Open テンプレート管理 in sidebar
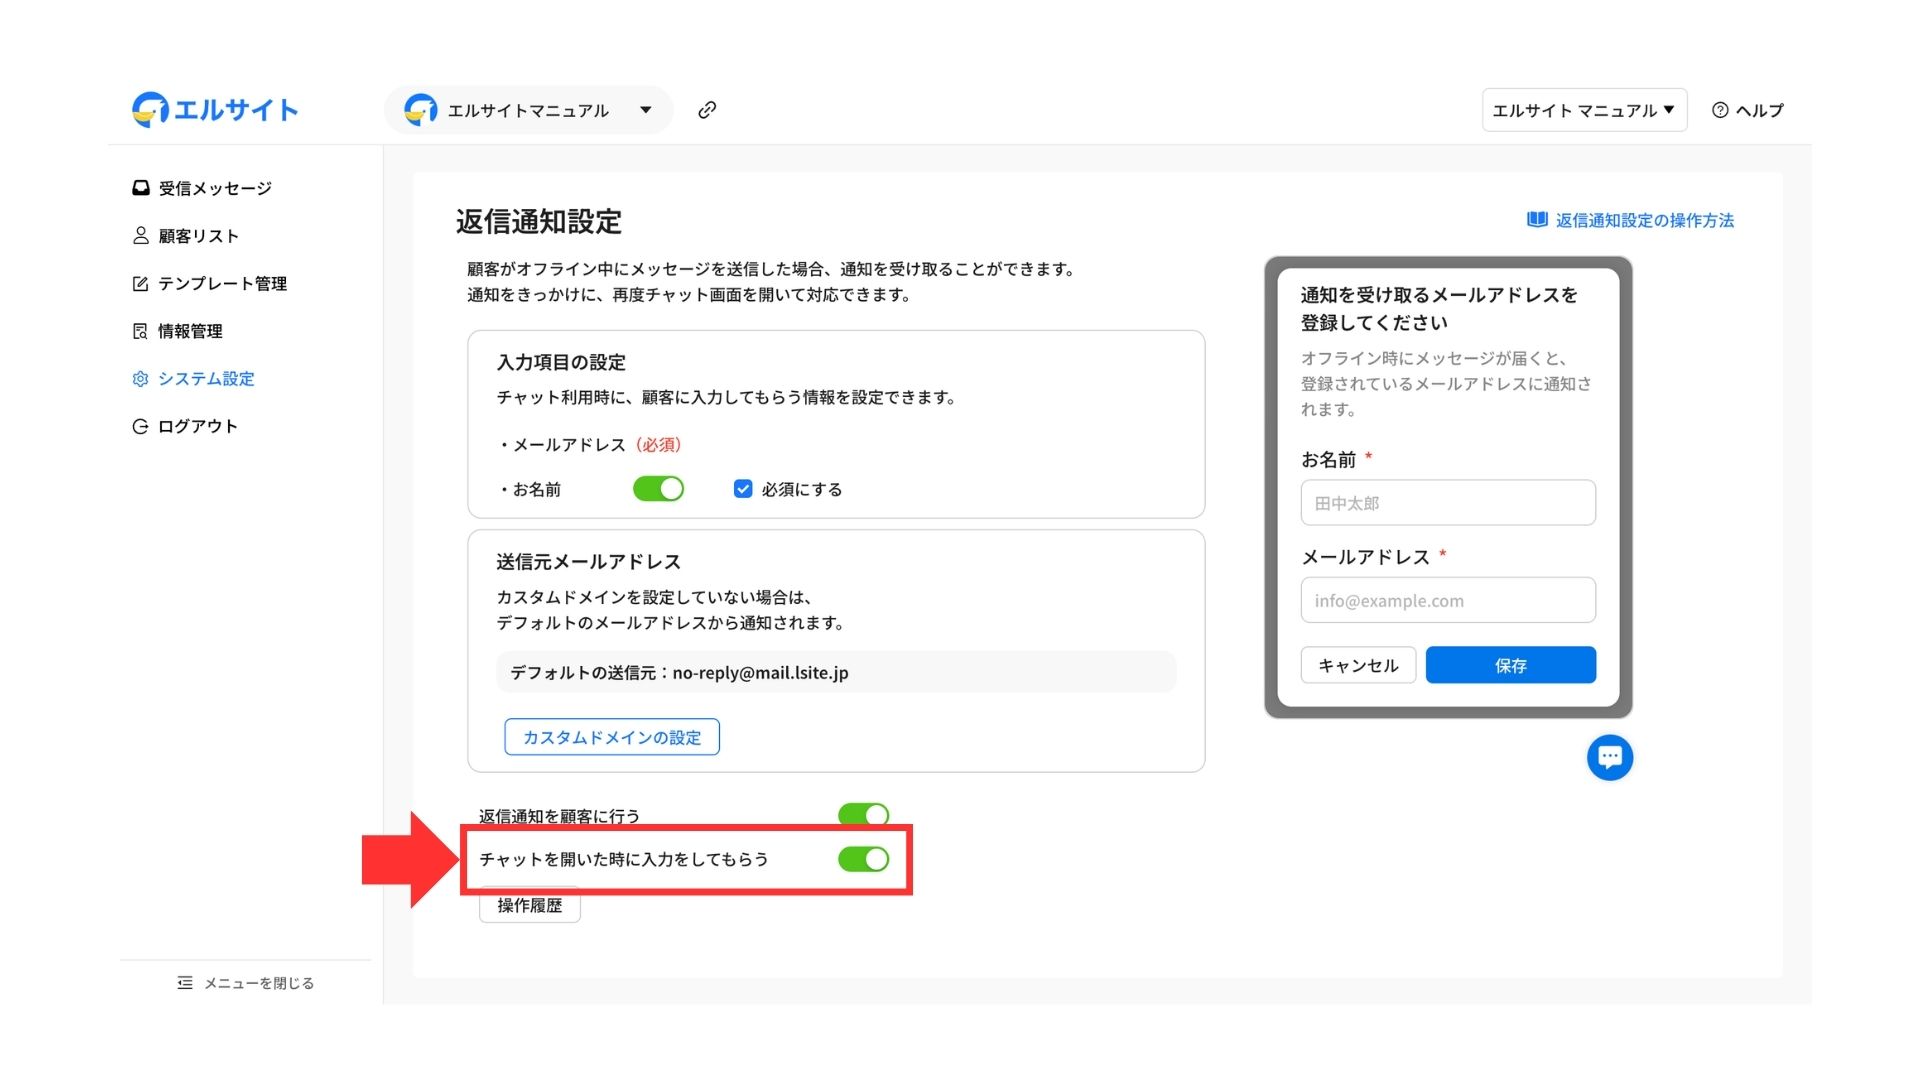 pos(221,284)
